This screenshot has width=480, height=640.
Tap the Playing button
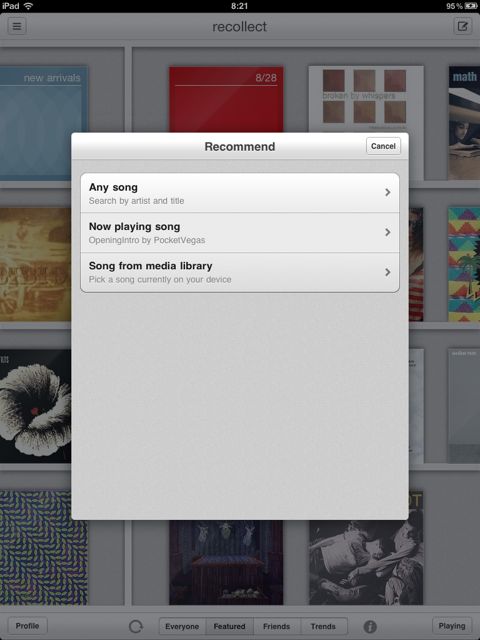click(x=452, y=626)
